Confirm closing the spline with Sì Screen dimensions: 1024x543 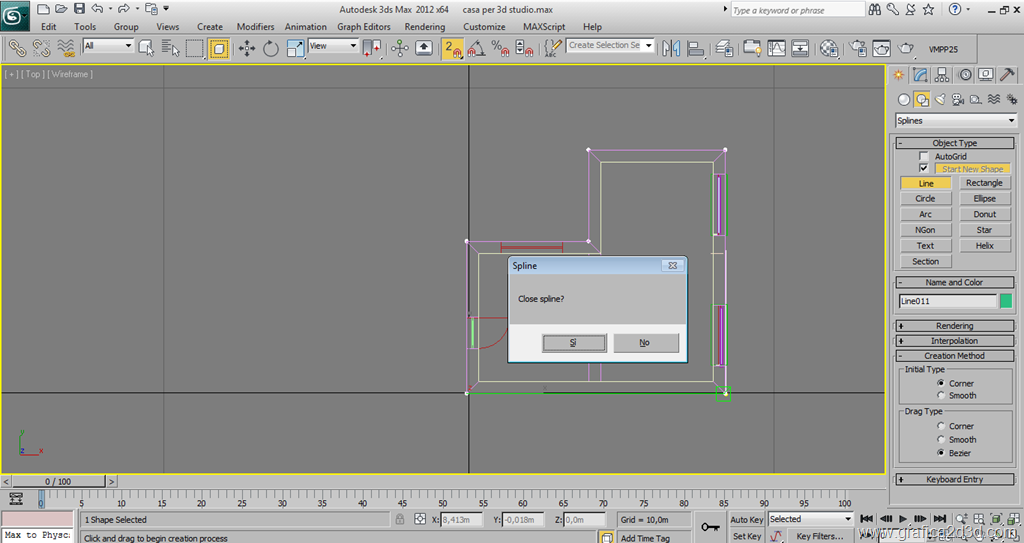[574, 342]
